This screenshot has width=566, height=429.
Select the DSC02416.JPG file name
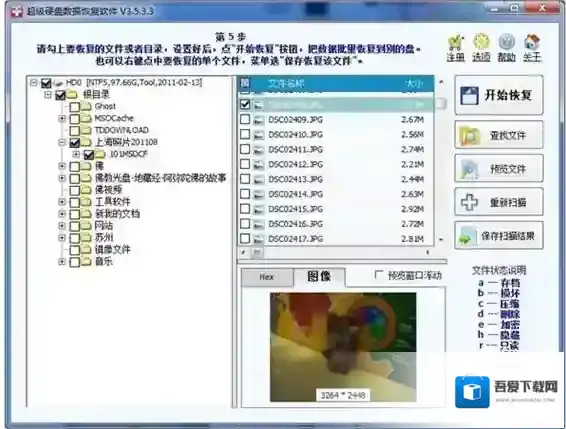point(295,224)
